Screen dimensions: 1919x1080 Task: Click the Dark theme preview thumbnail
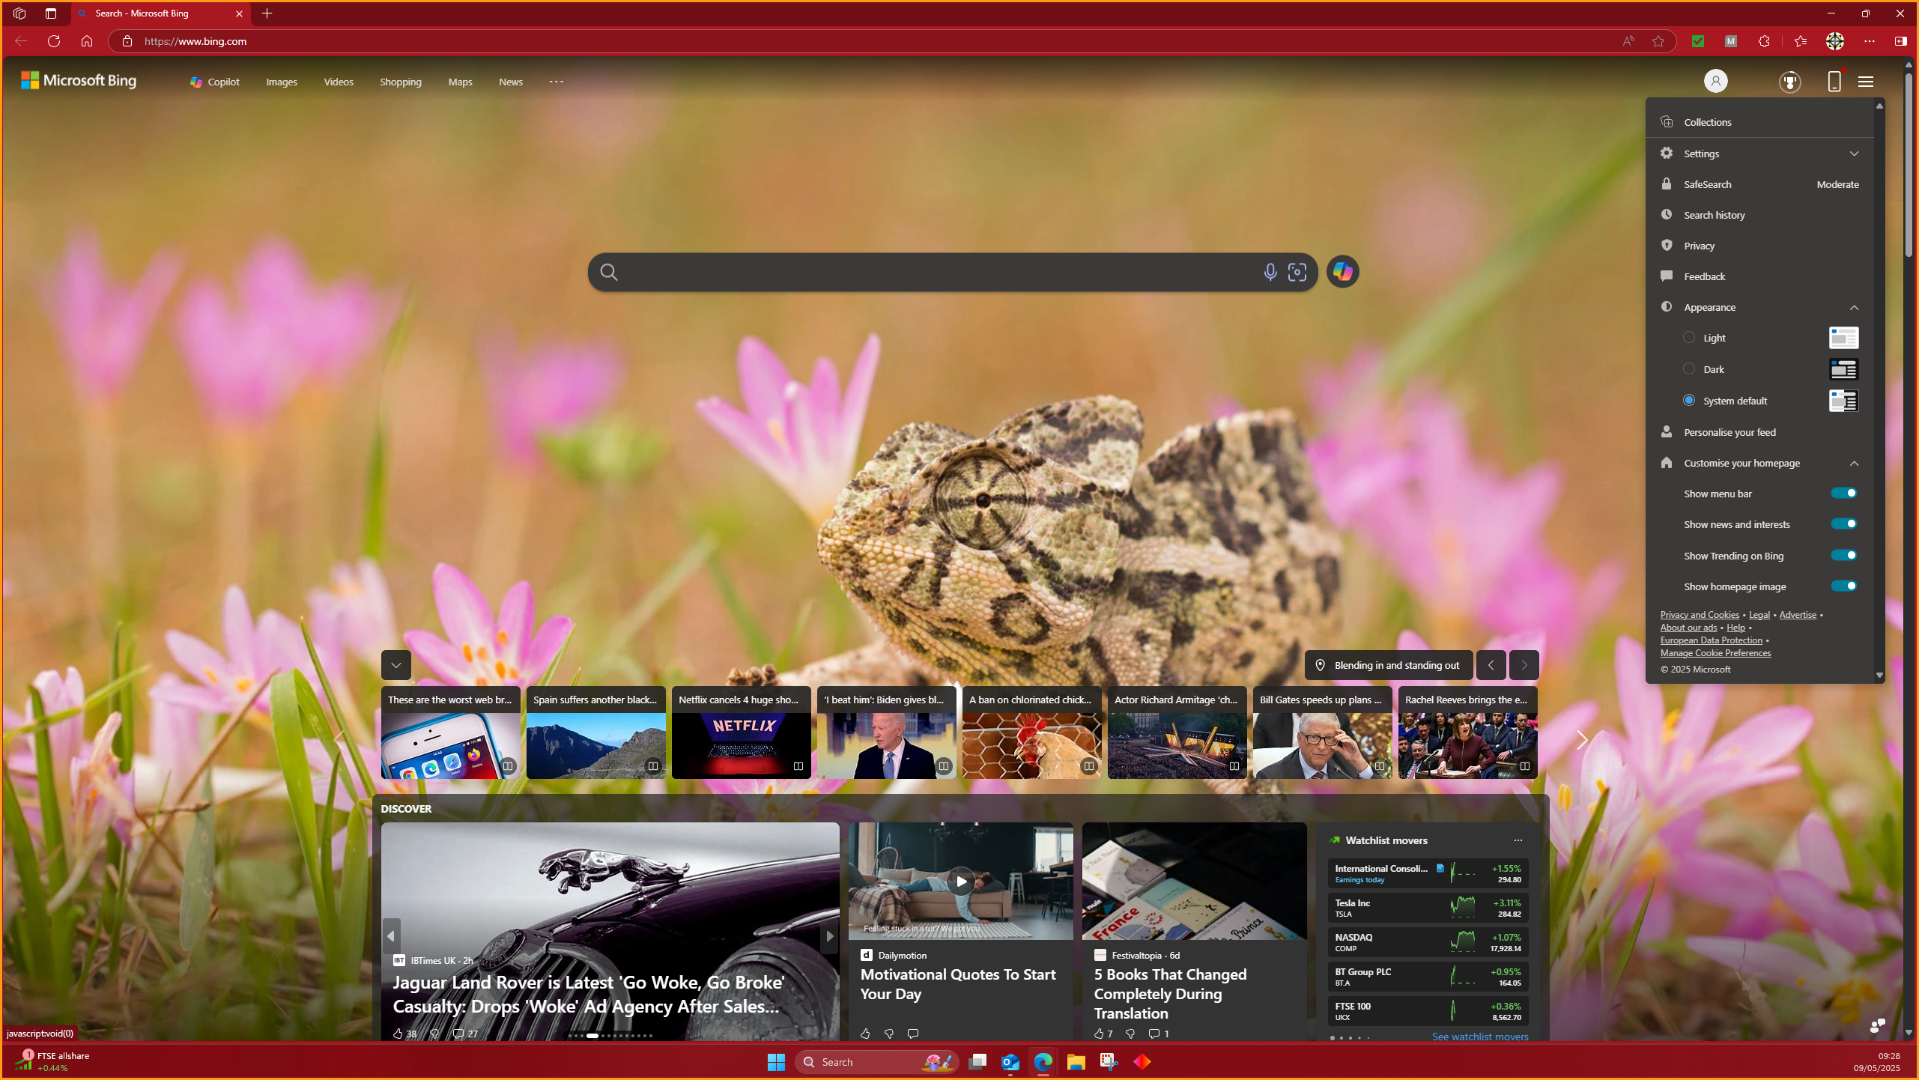[x=1843, y=369]
